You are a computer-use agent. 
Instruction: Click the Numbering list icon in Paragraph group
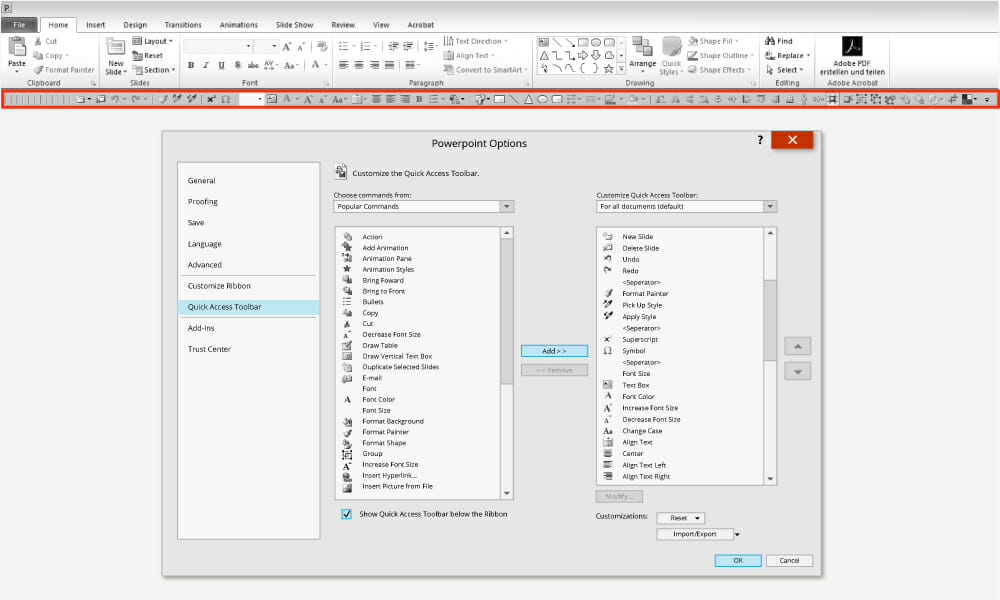click(x=365, y=47)
